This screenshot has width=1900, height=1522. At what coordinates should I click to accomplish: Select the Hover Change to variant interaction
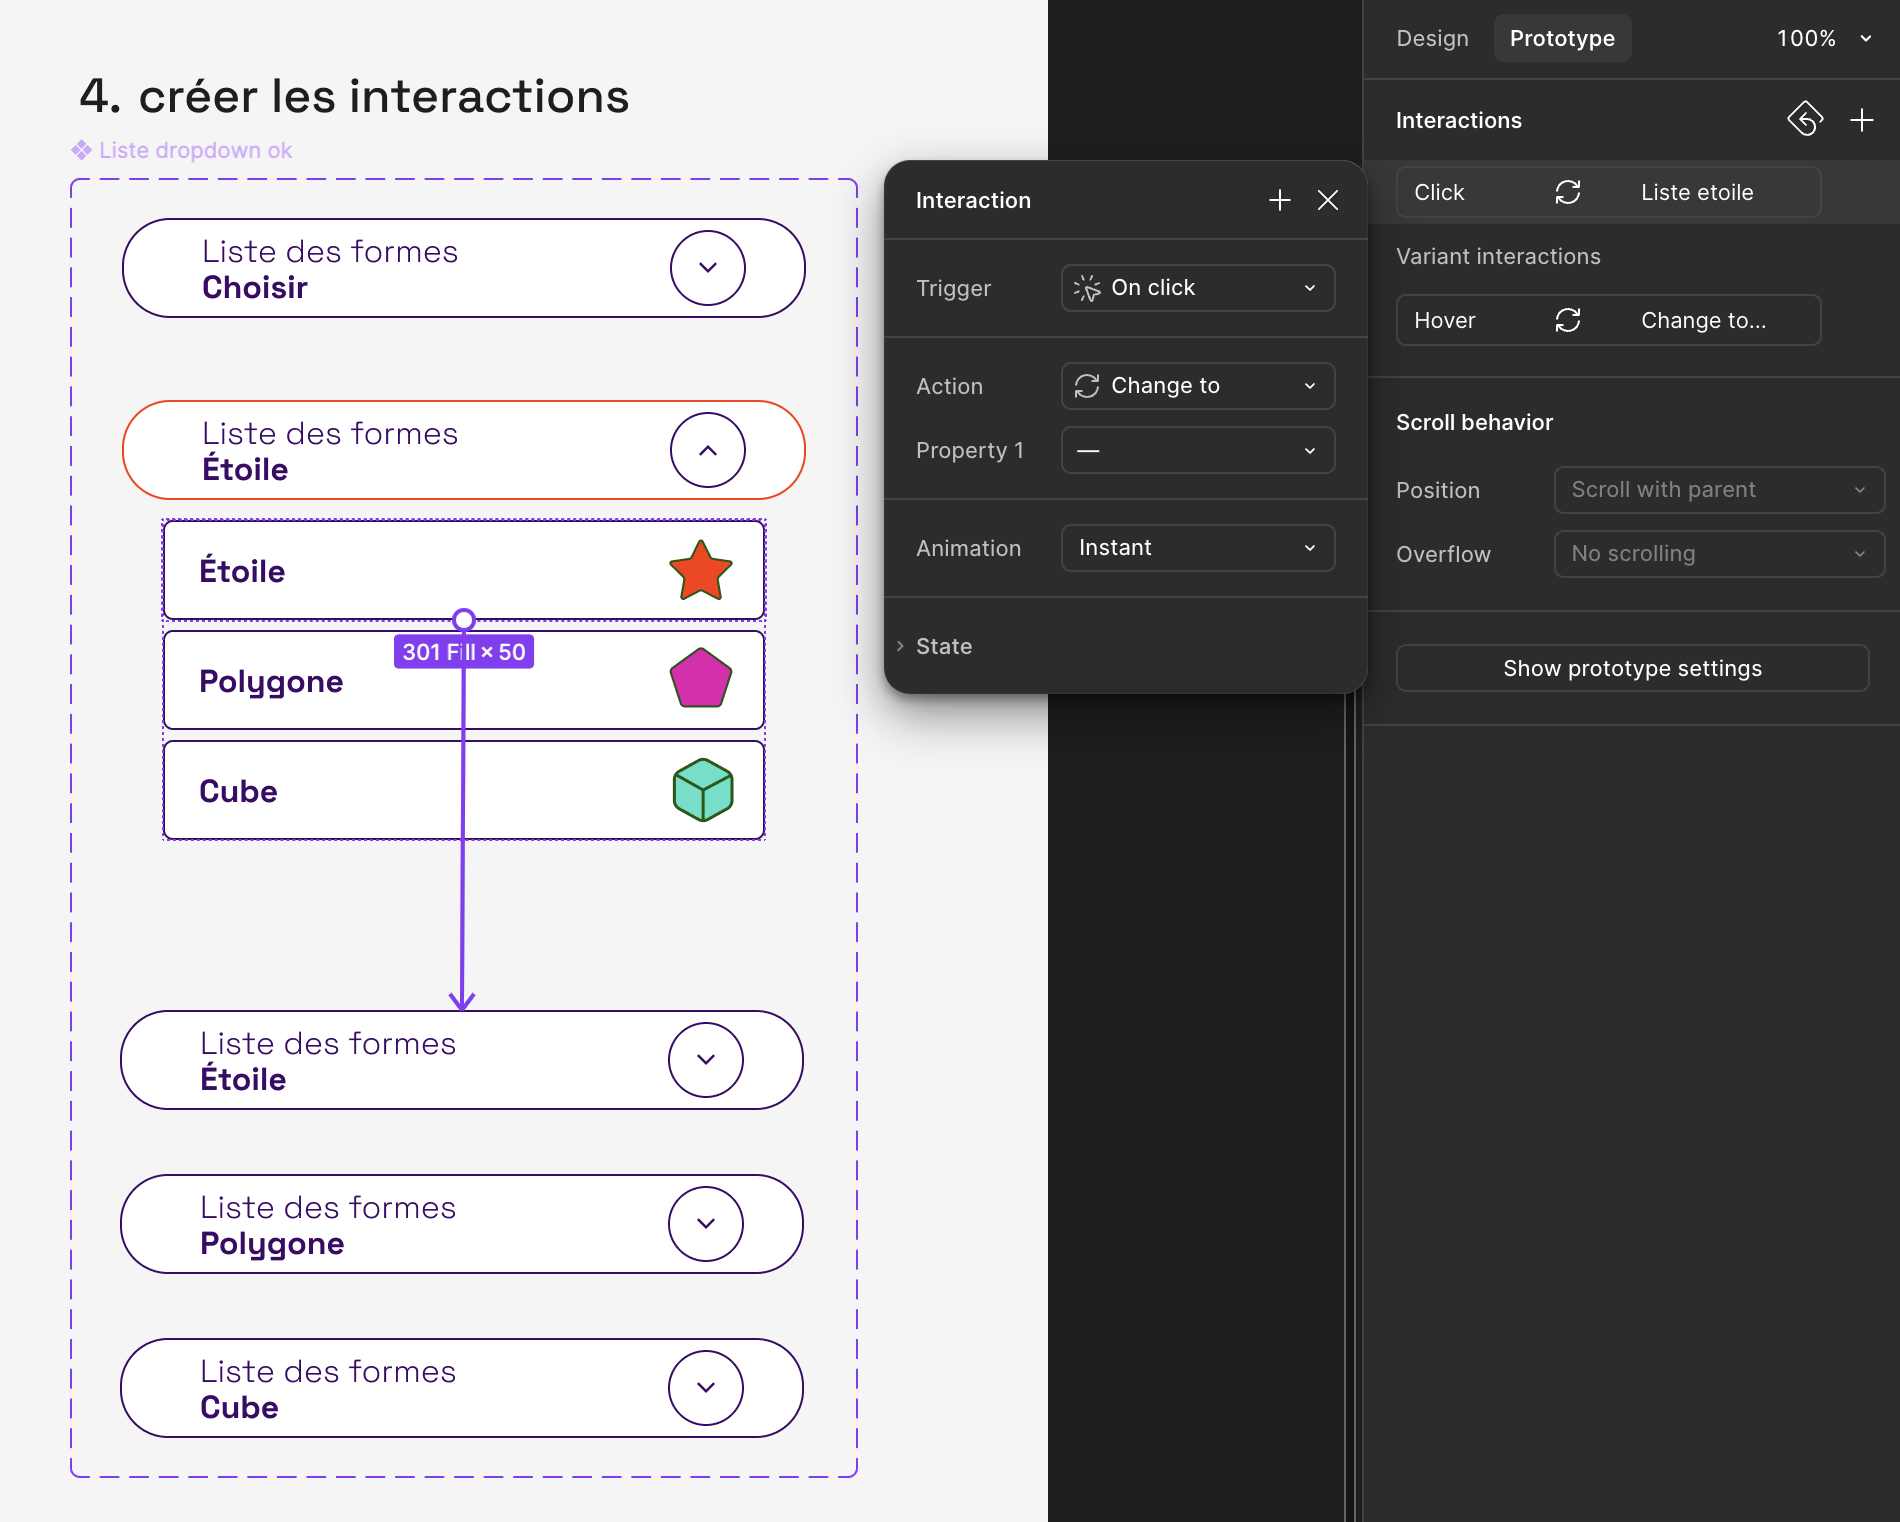1607,320
